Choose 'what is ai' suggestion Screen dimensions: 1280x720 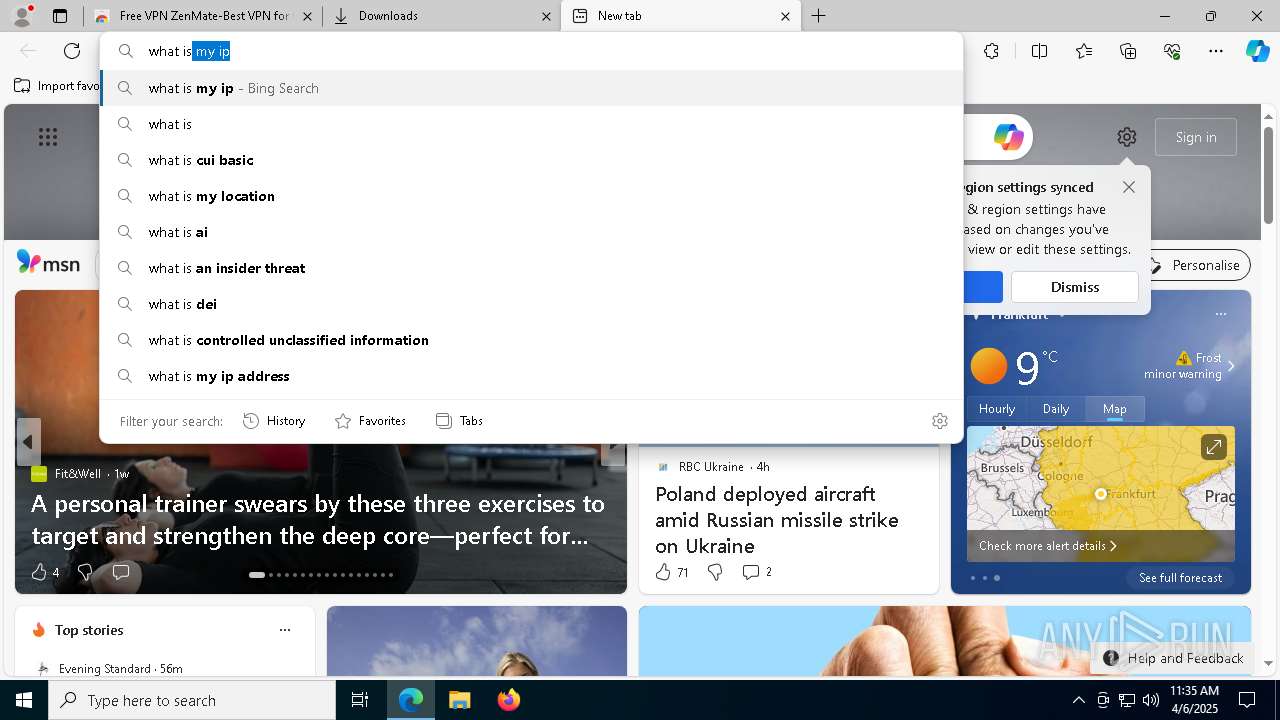pyautogui.click(x=532, y=232)
